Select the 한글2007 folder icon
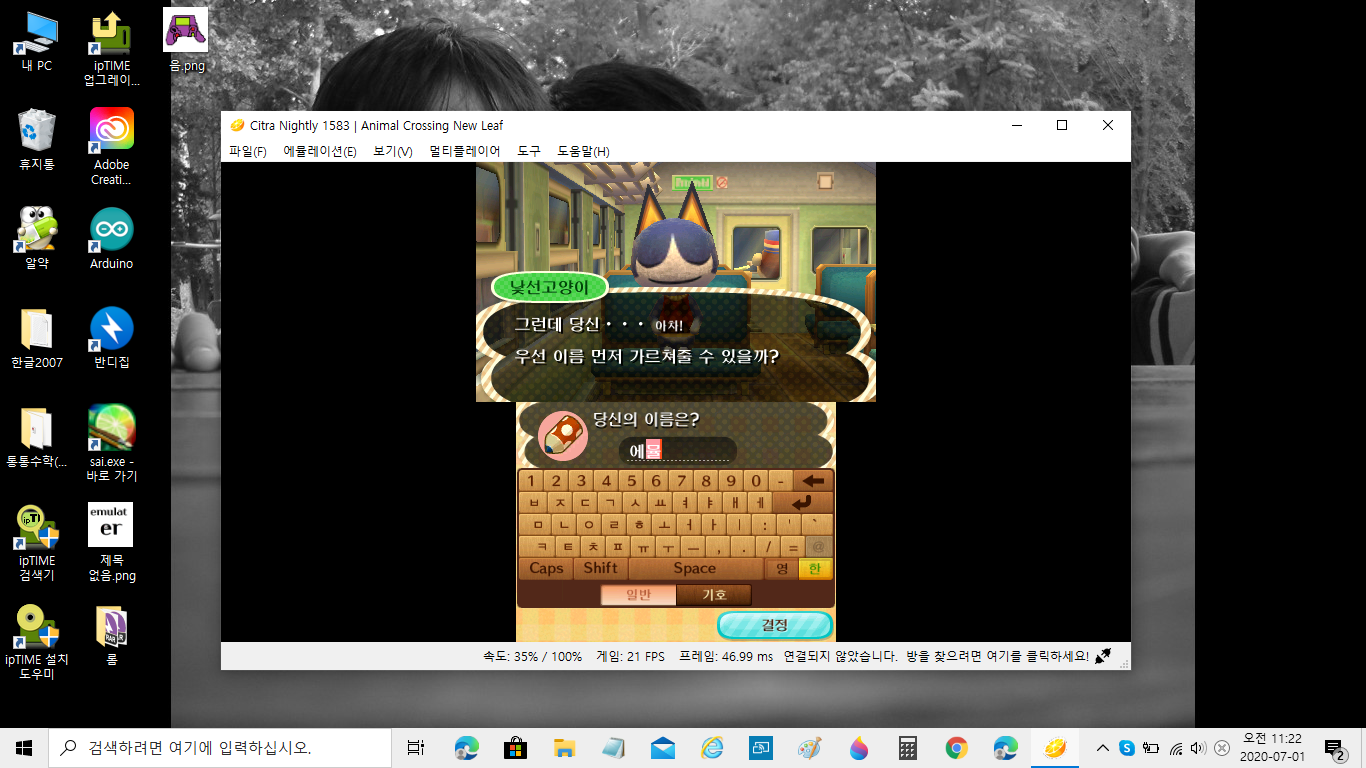 (37, 338)
